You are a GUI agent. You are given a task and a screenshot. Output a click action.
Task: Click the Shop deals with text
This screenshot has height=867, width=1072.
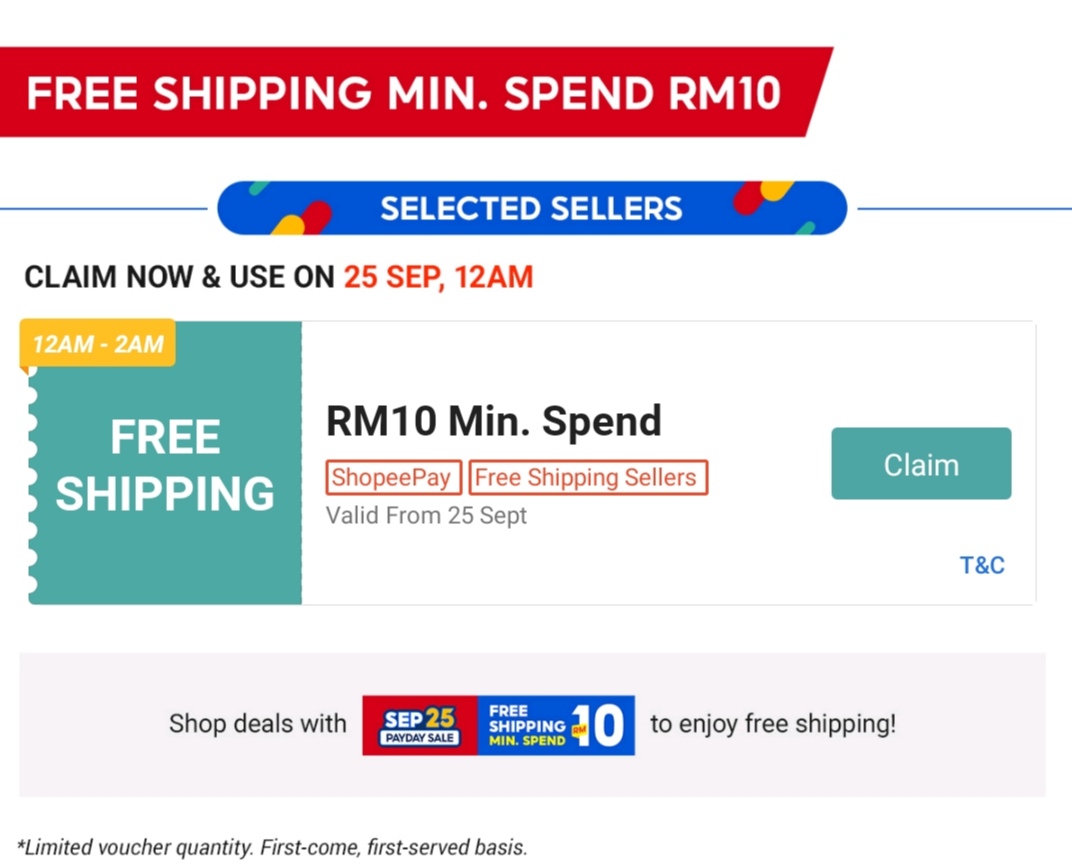coord(257,723)
